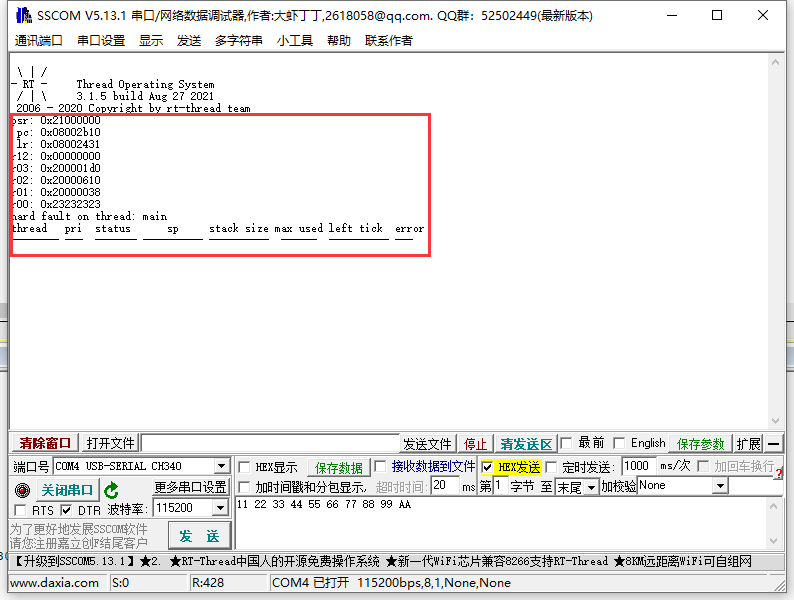The height and width of the screenshot is (600, 794).
Task: Click the green refresh port icon
Action: 111,490
